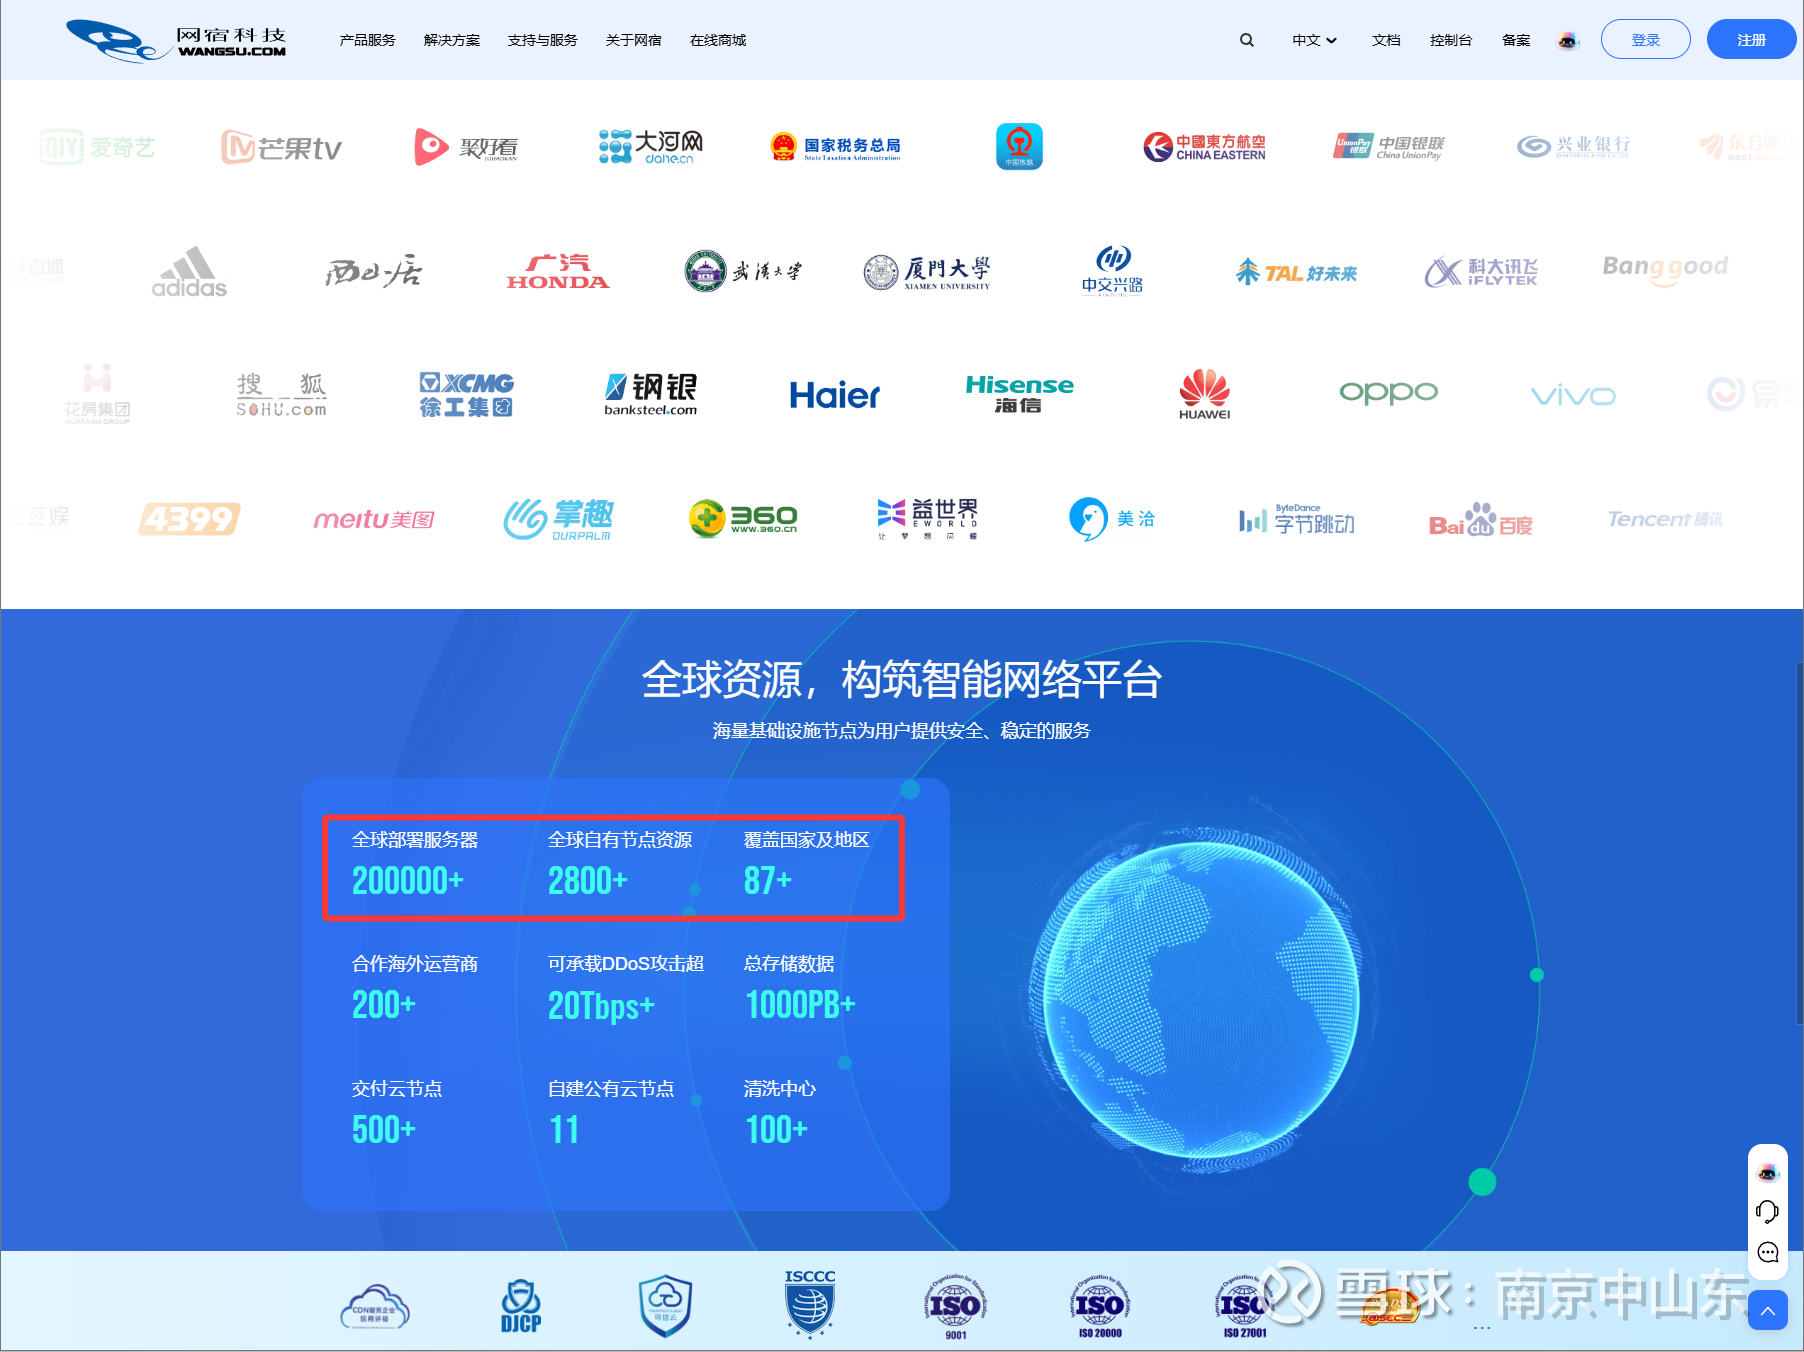This screenshot has height=1352, width=1804.
Task: Click the 注册 button
Action: click(1751, 39)
